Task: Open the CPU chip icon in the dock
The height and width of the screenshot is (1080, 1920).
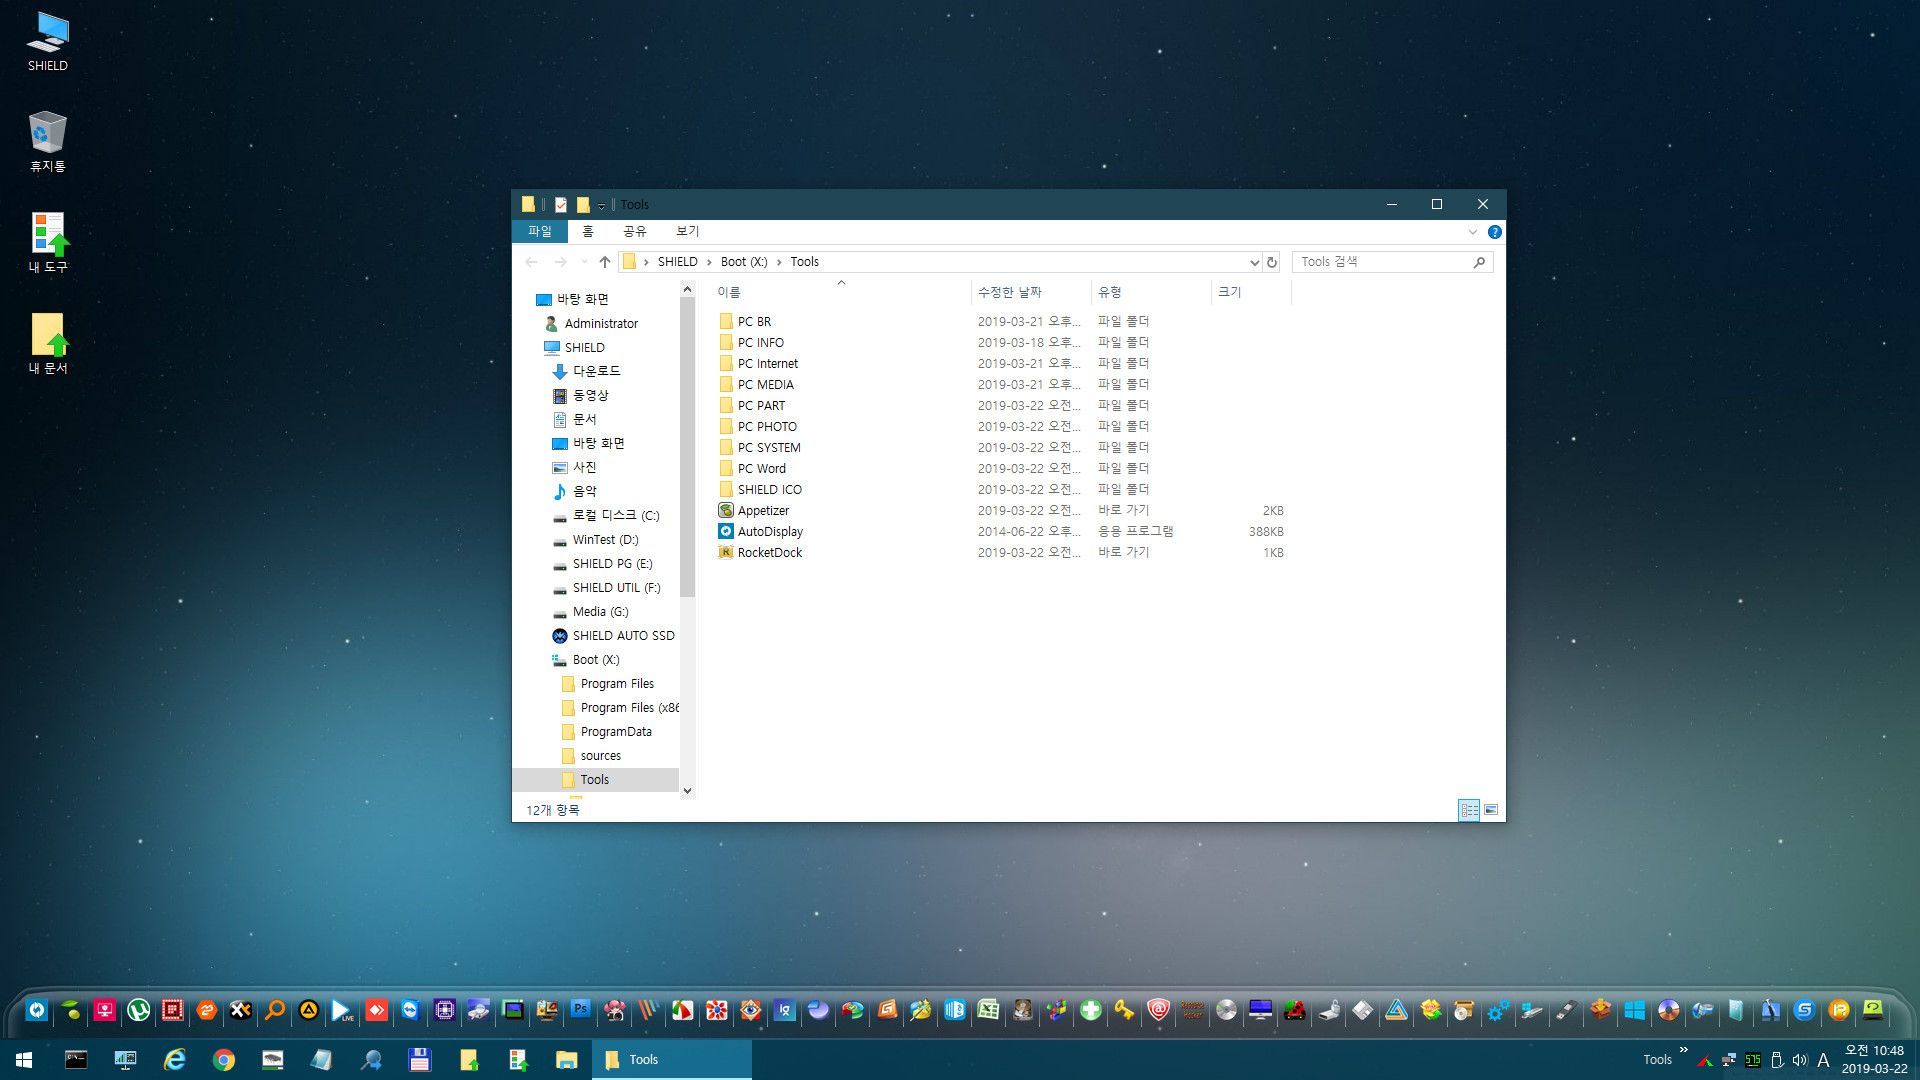Action: tap(445, 1010)
